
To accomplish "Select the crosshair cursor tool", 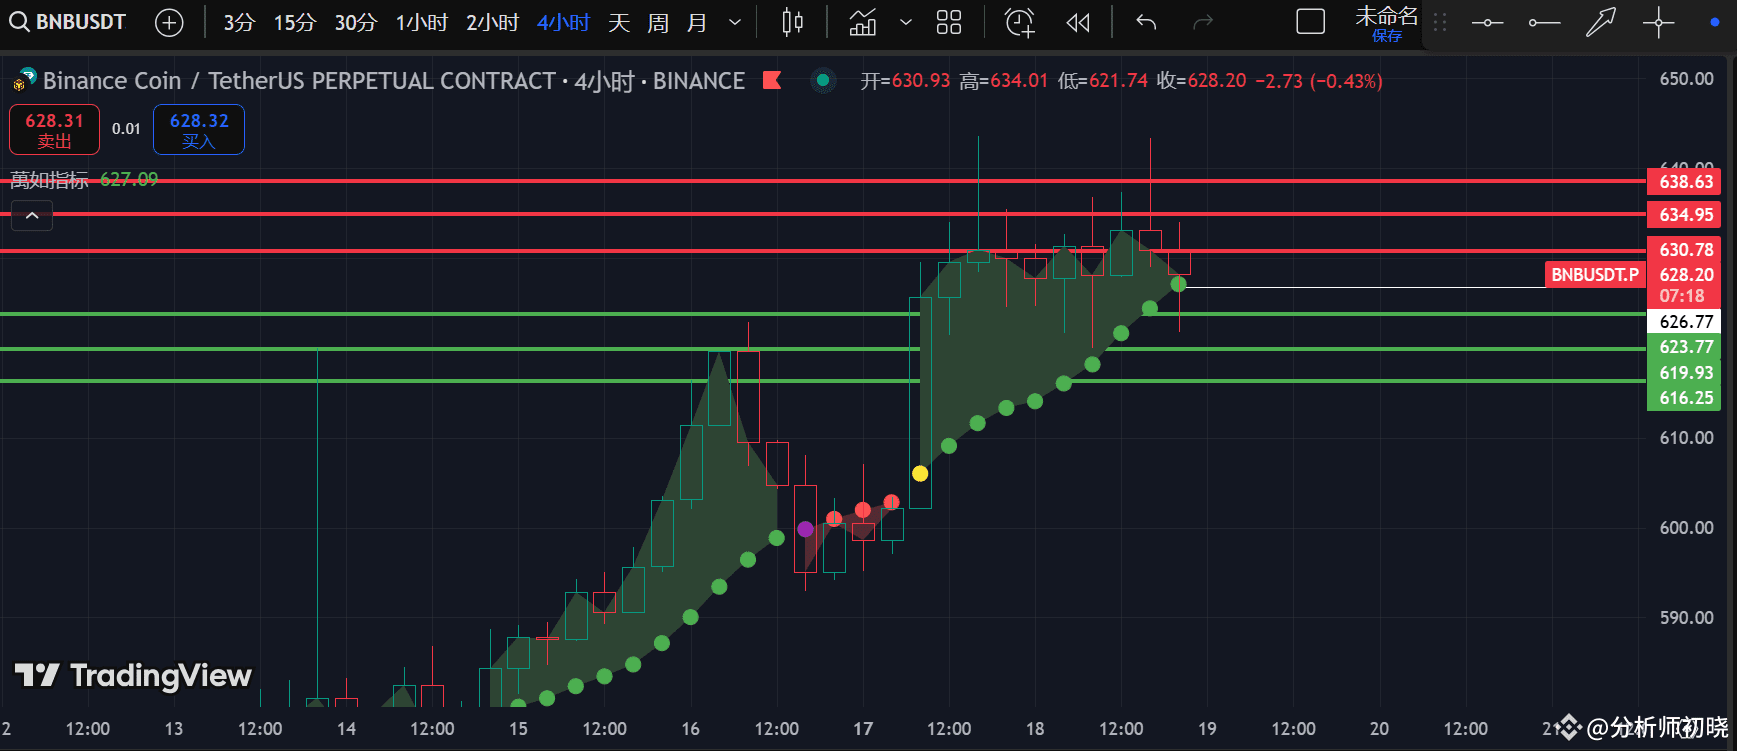I will (x=1658, y=22).
